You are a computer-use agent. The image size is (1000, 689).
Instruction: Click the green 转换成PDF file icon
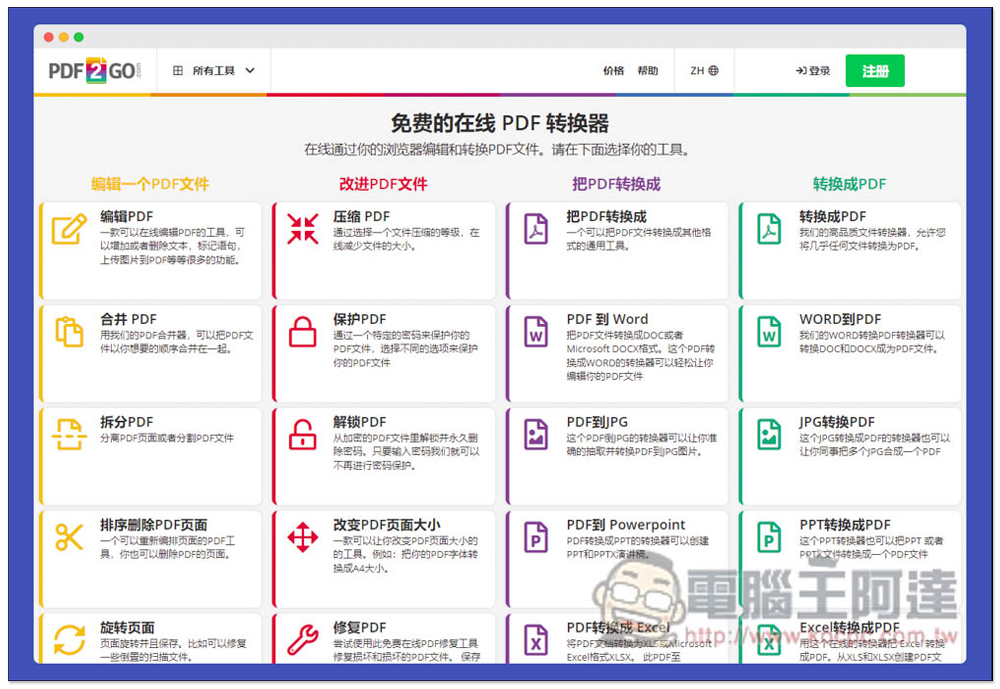click(769, 229)
